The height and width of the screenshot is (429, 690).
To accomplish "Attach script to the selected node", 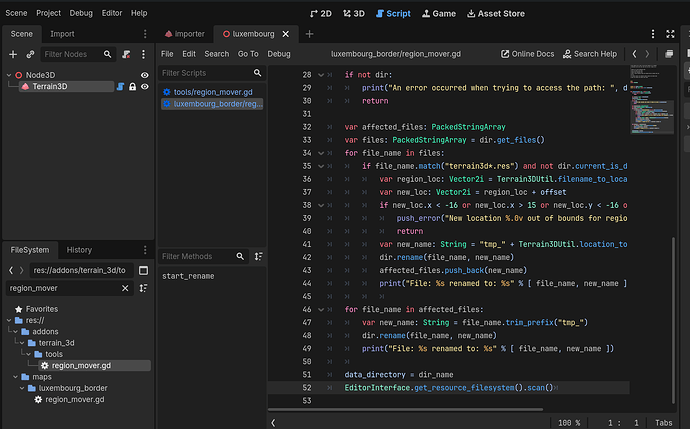I will pos(126,54).
